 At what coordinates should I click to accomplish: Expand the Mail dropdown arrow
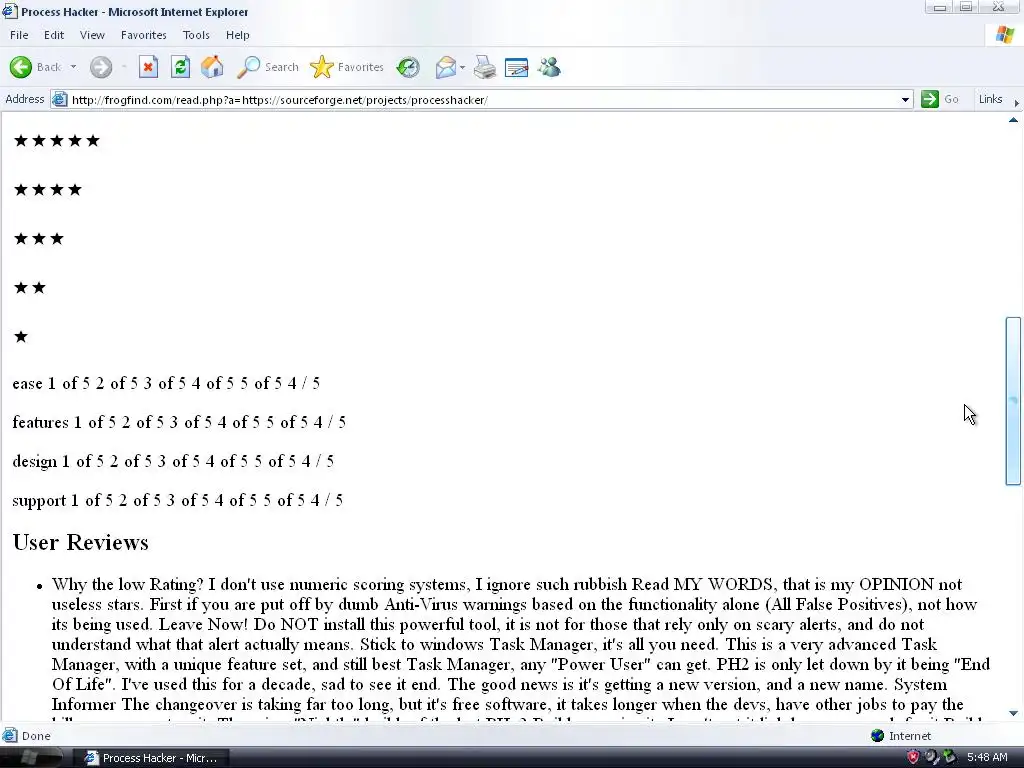pyautogui.click(x=462, y=67)
